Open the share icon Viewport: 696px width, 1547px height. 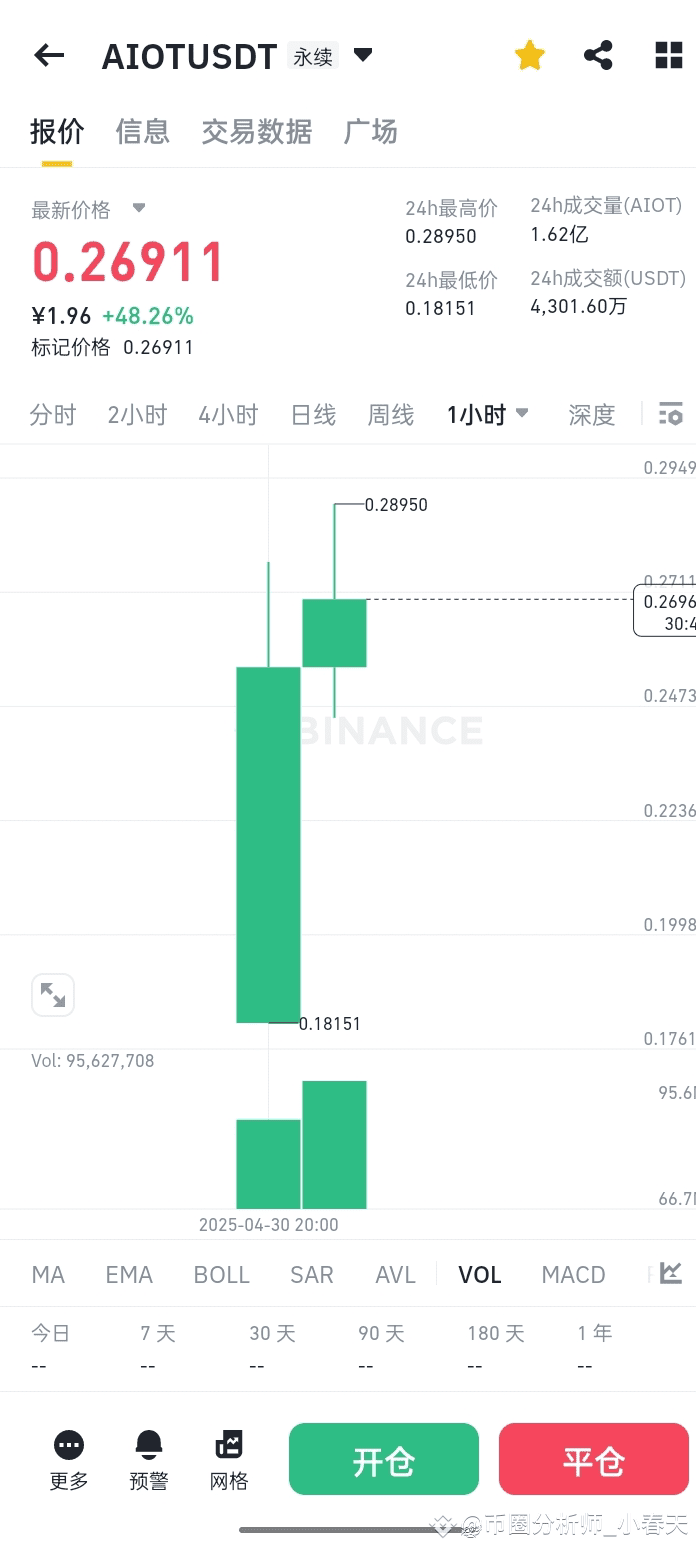pos(598,55)
